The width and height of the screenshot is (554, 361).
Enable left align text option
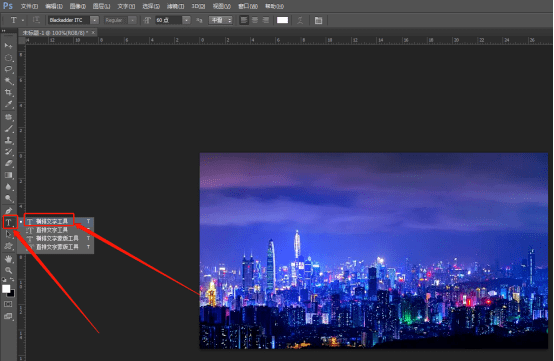(x=244, y=20)
